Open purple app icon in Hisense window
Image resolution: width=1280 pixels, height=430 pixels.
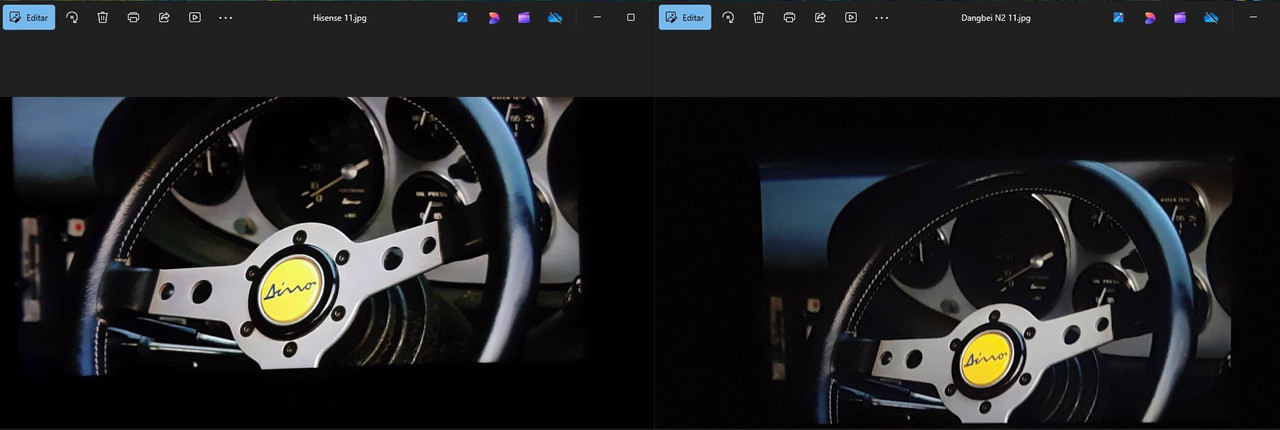click(x=524, y=18)
